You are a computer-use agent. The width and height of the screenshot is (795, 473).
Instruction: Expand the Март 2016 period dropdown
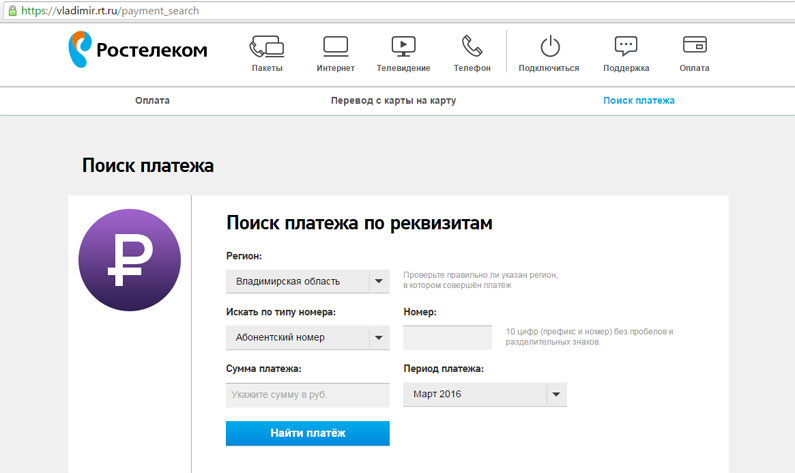[x=556, y=395]
